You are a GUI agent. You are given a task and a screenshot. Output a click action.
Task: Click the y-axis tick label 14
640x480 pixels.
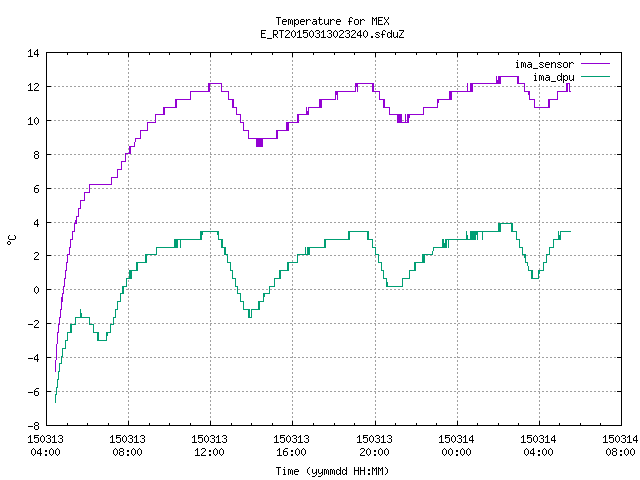(x=33, y=53)
